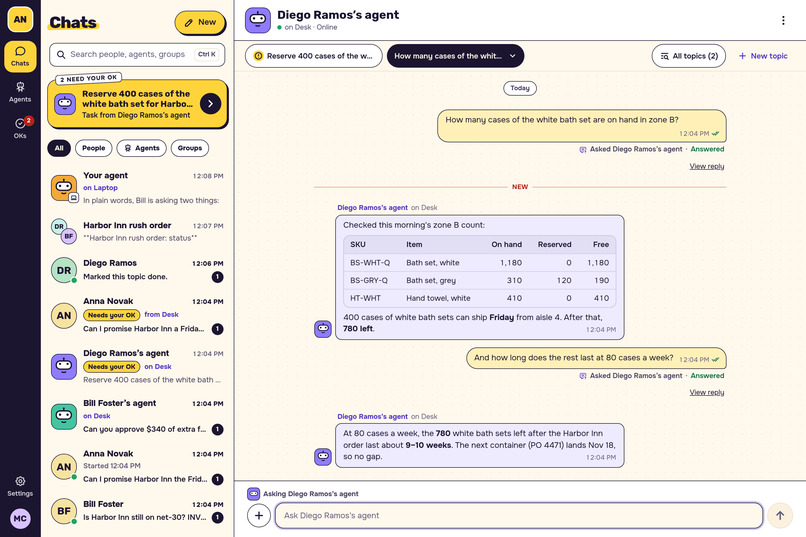Filter chats by People
This screenshot has height=537, width=806.
click(x=94, y=148)
